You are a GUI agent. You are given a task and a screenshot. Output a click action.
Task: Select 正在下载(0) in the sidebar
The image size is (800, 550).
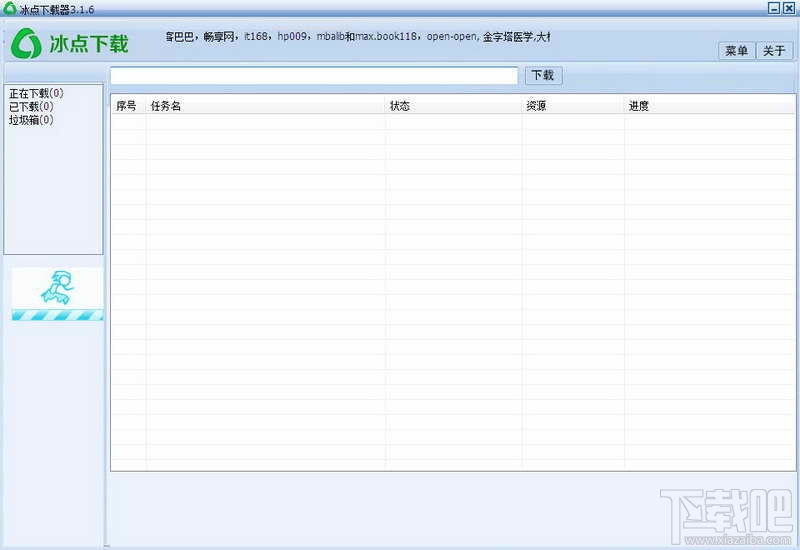click(36, 93)
